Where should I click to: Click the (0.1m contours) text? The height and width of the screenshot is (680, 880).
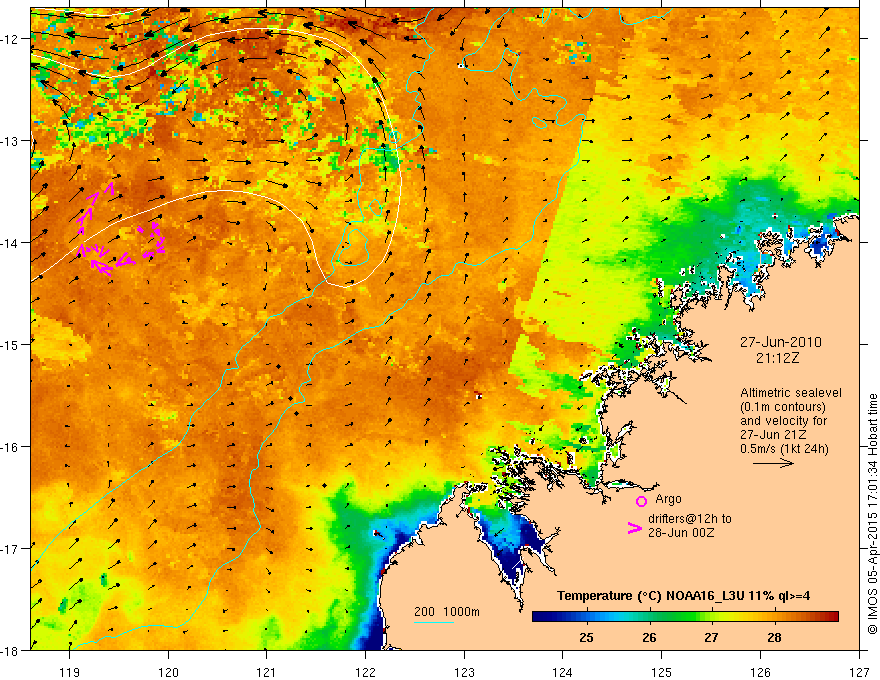[x=783, y=407]
